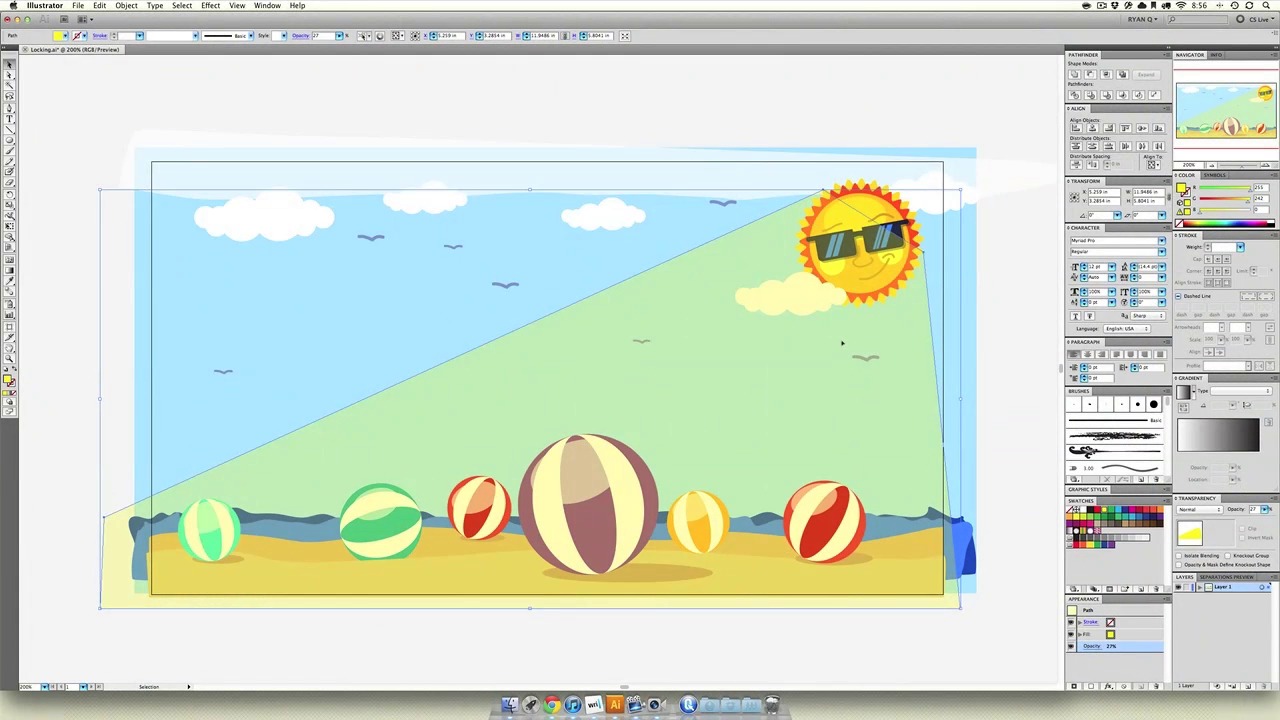Select the Direct Selection tool

click(x=10, y=75)
